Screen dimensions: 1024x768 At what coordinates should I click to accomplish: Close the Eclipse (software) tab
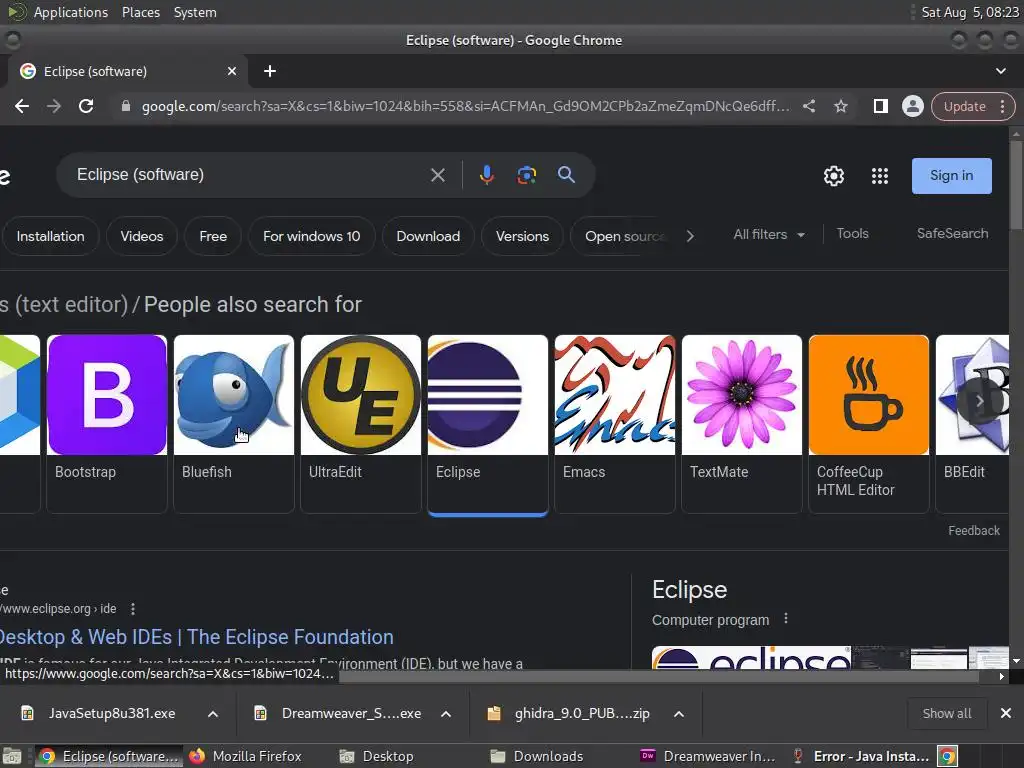click(232, 71)
